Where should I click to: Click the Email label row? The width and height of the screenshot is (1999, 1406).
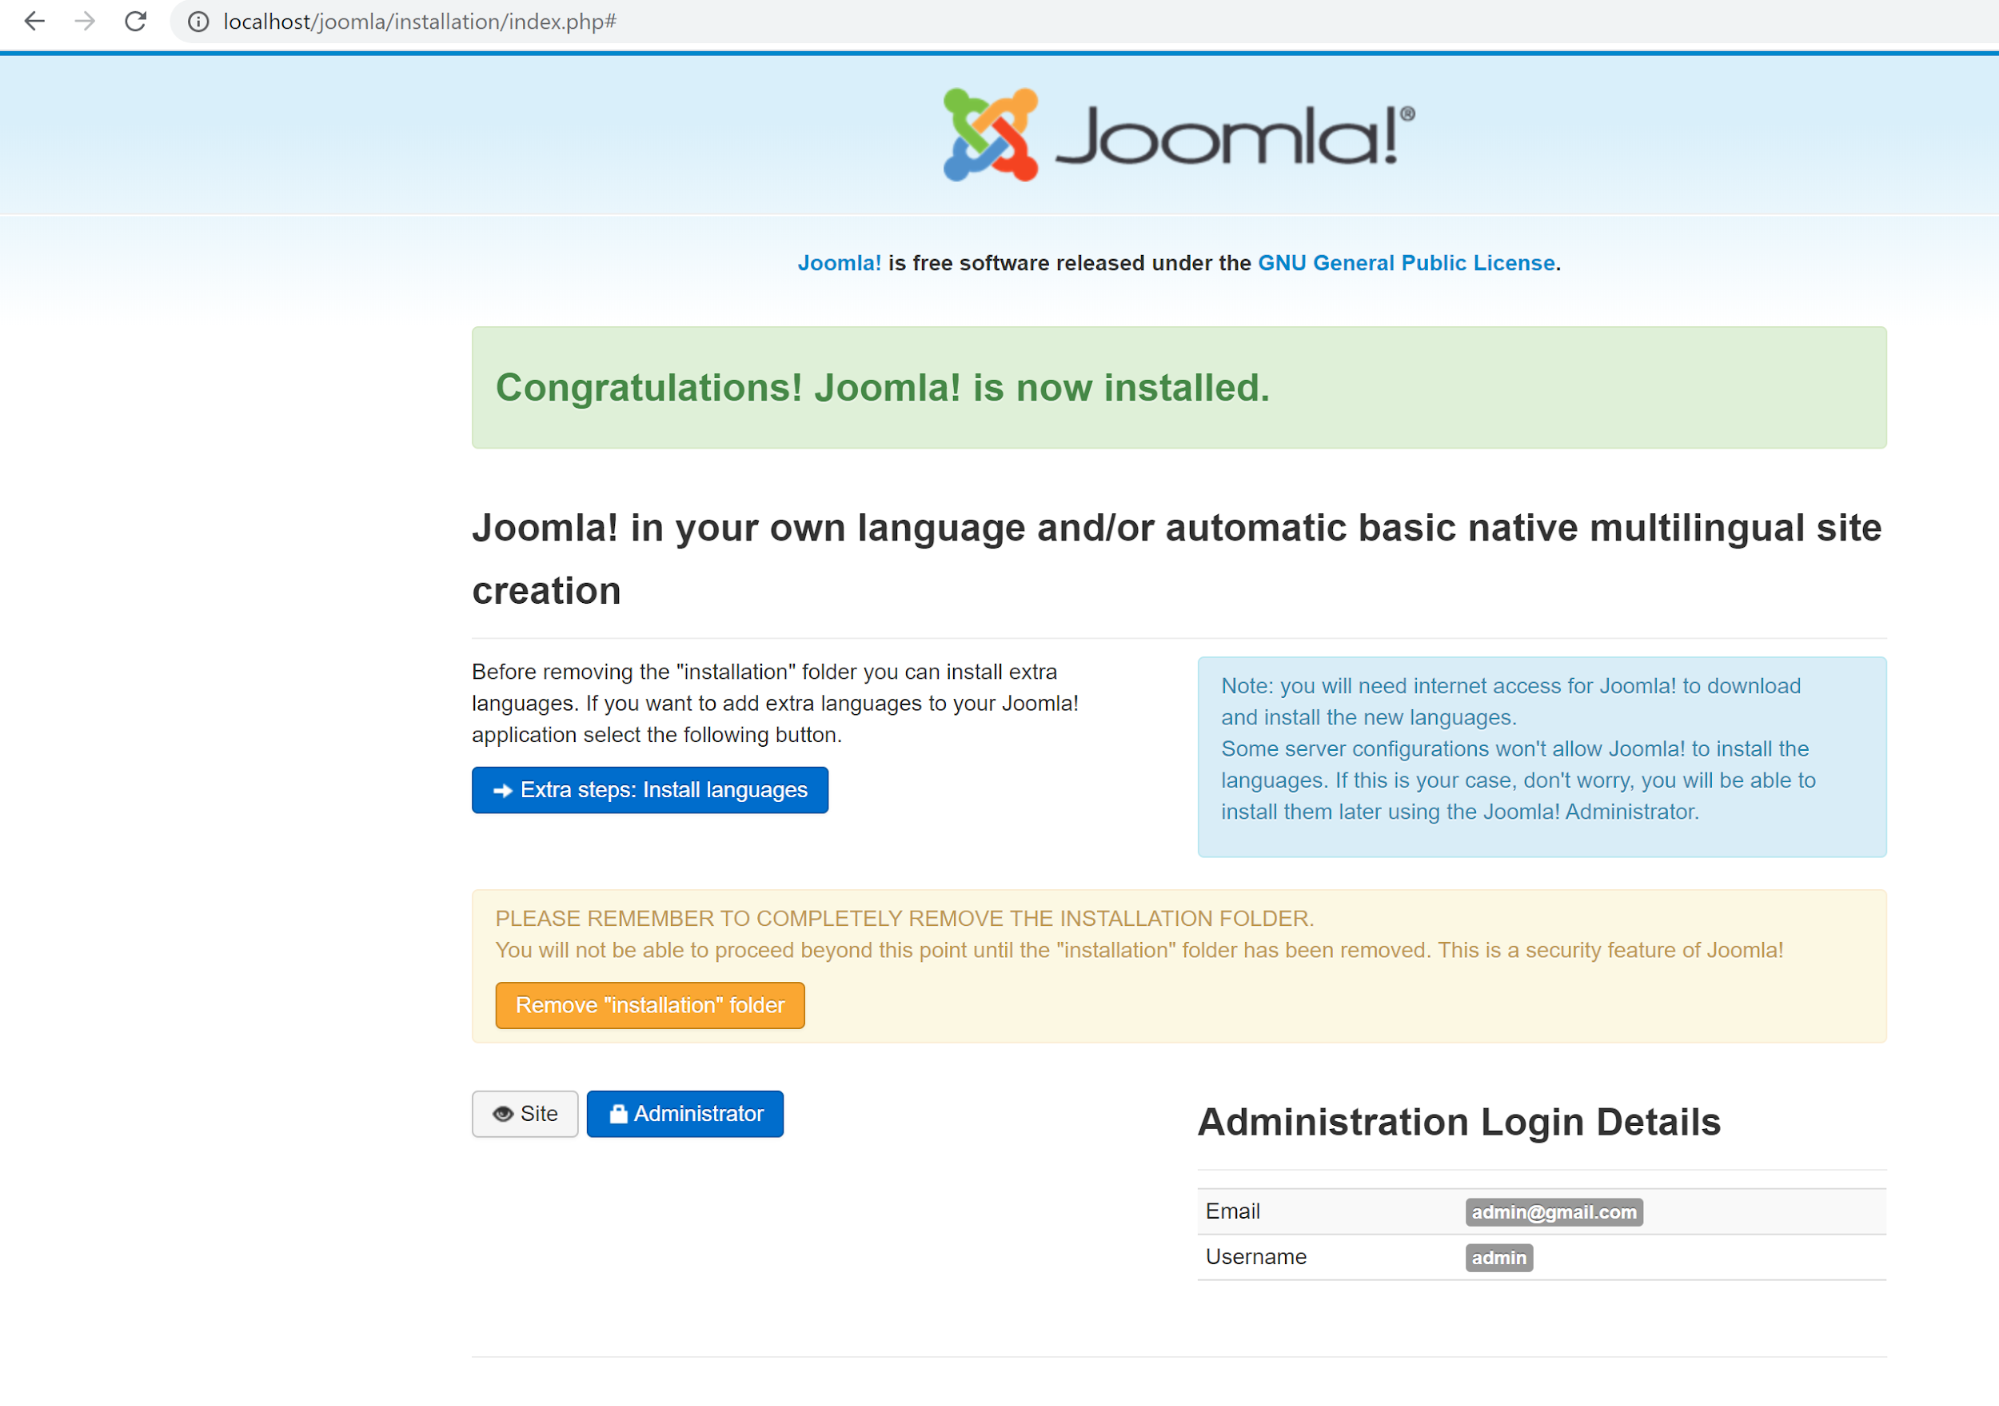(x=1541, y=1212)
